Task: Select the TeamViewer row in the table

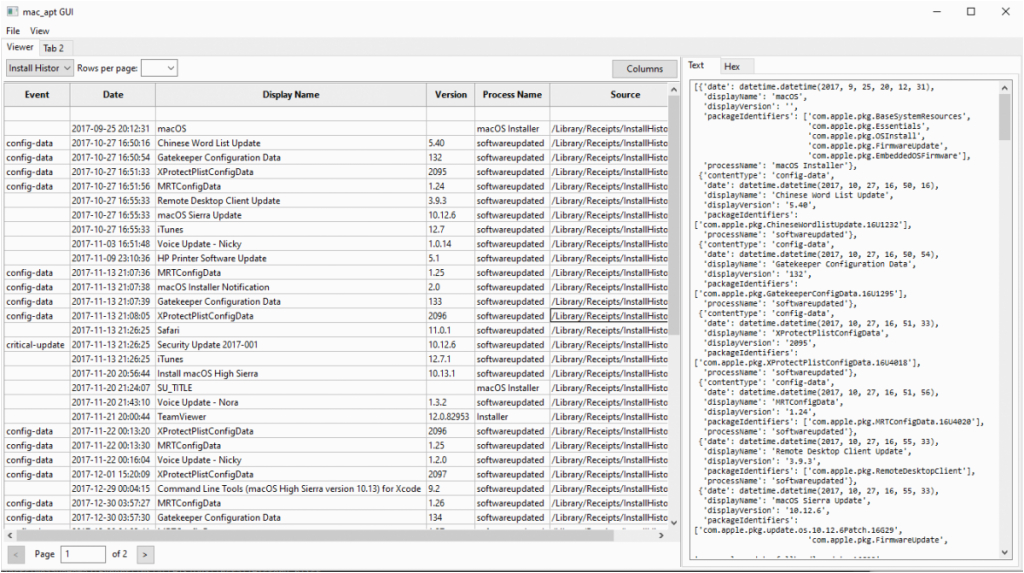Action: [x=181, y=417]
